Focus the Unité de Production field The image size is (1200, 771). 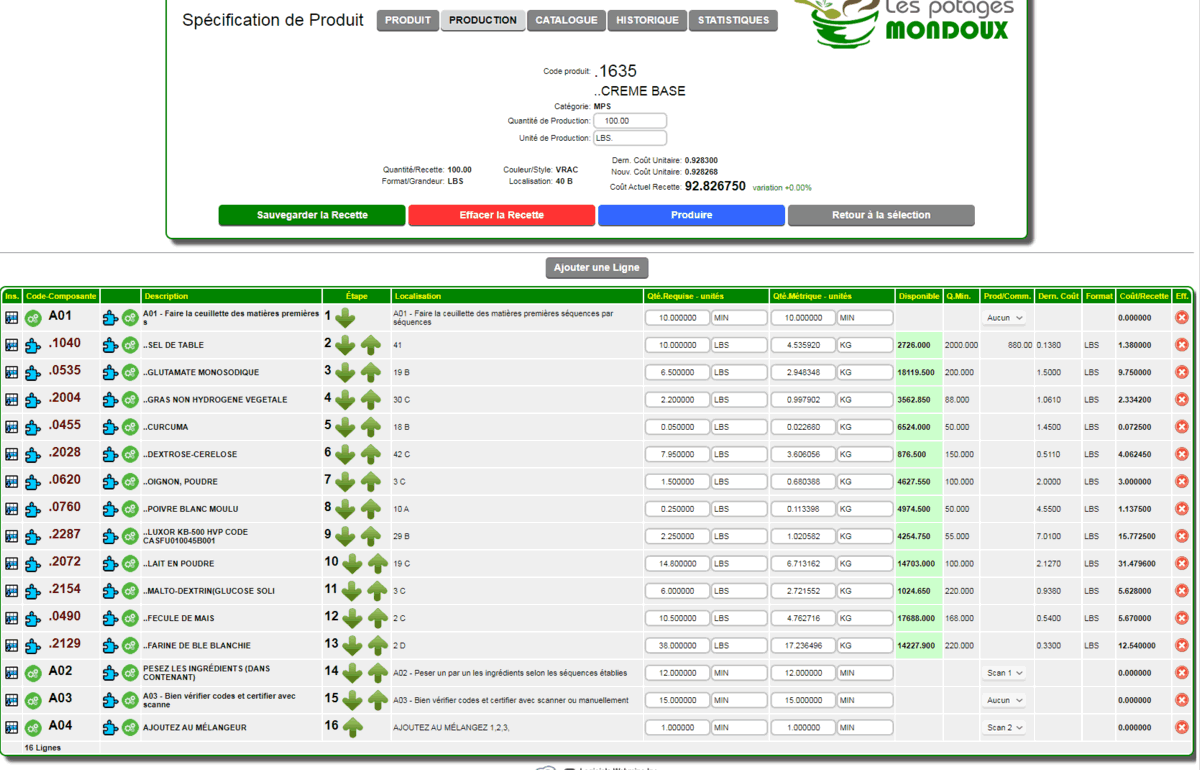pyautogui.click(x=630, y=138)
